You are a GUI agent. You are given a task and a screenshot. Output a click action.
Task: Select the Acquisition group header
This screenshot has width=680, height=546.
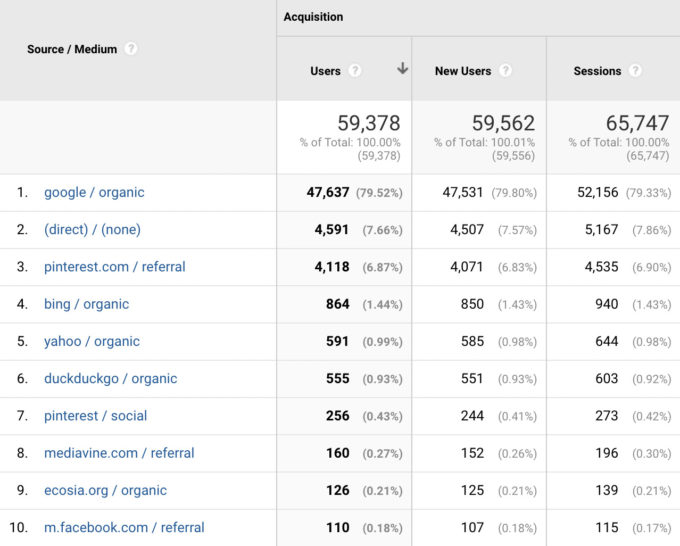click(x=313, y=17)
